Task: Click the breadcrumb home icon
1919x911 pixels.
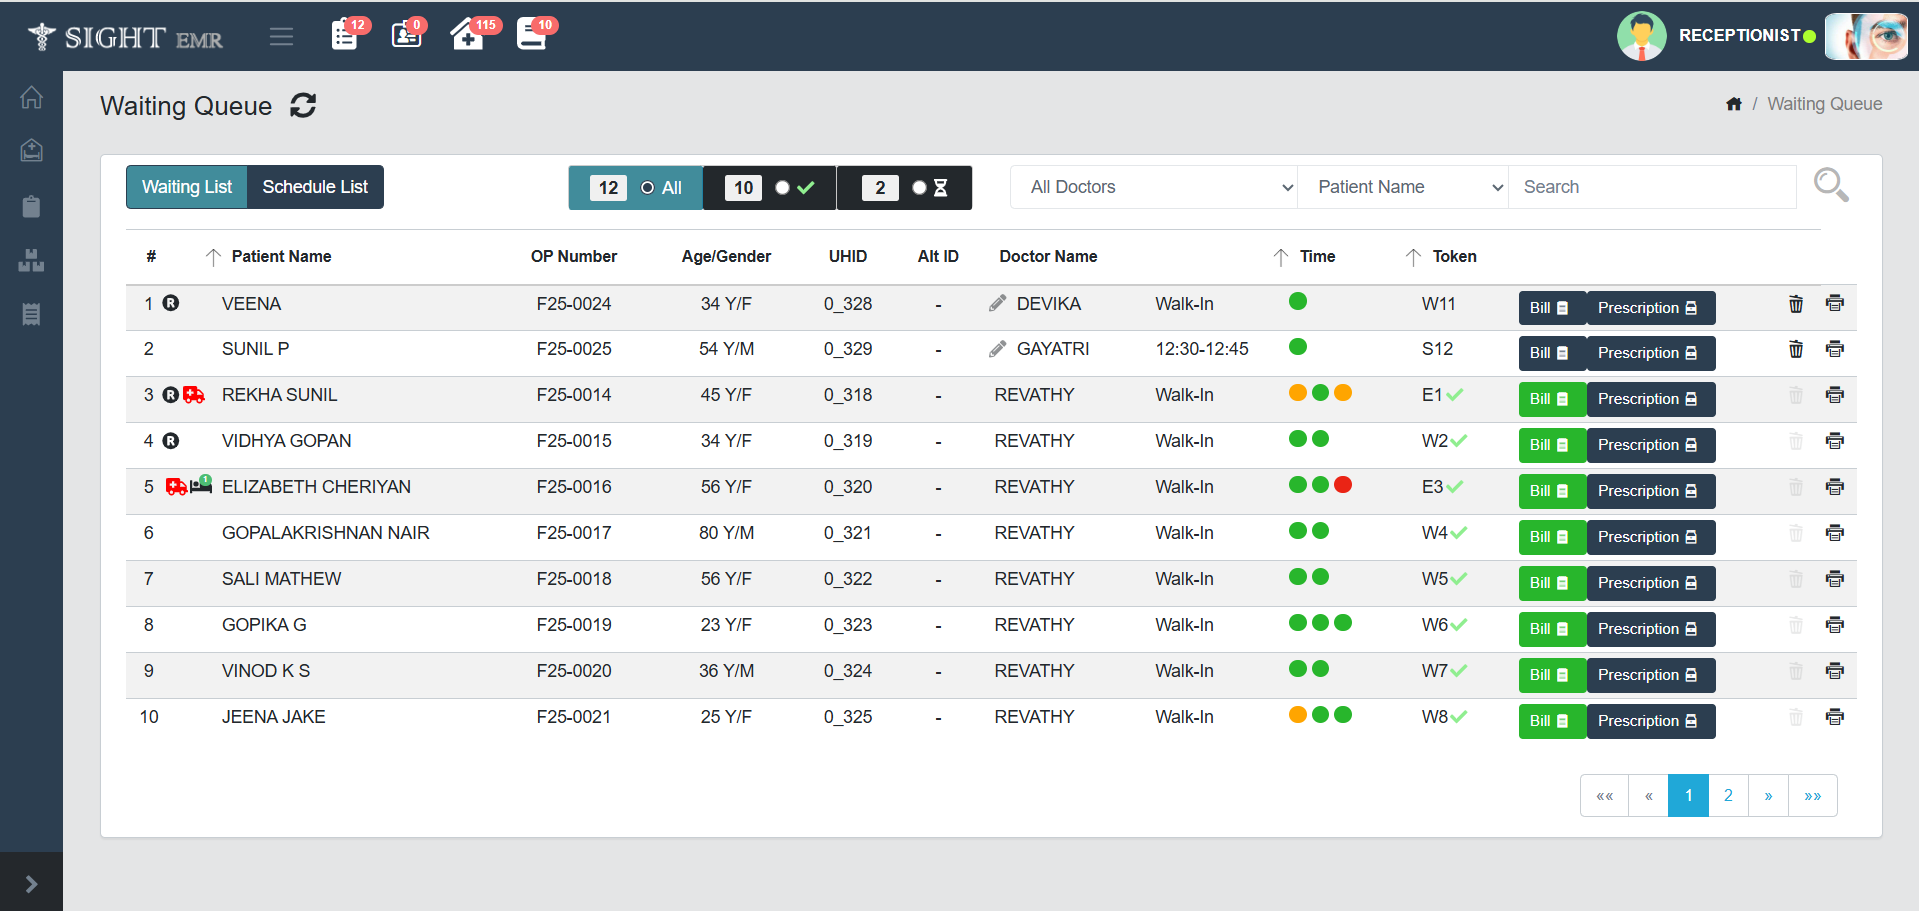Action: [x=1733, y=104]
